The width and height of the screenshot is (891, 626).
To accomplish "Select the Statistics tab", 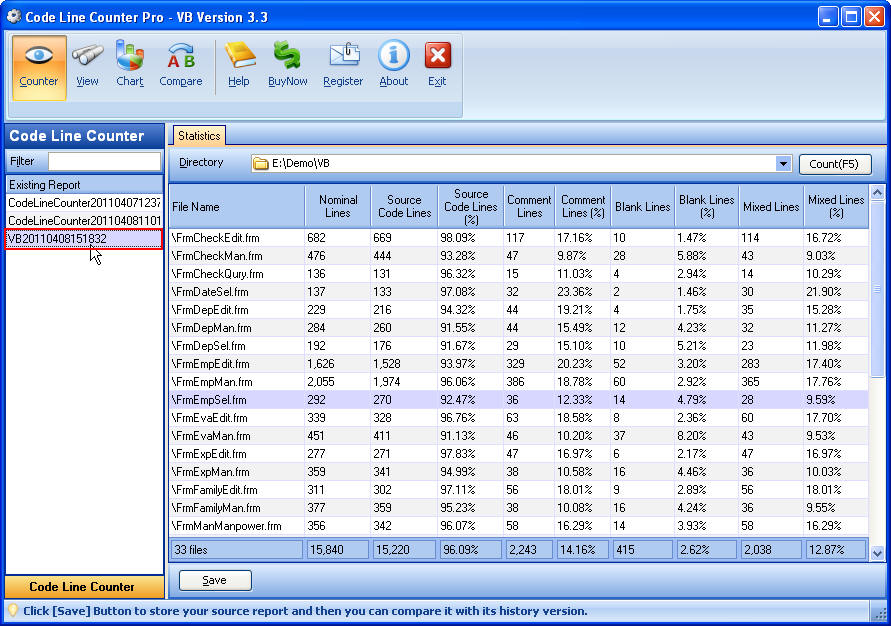I will point(199,136).
